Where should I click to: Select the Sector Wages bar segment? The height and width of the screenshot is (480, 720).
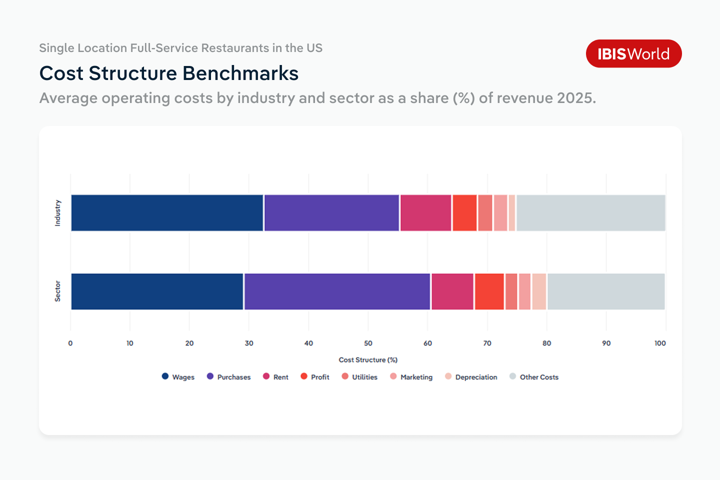click(157, 291)
